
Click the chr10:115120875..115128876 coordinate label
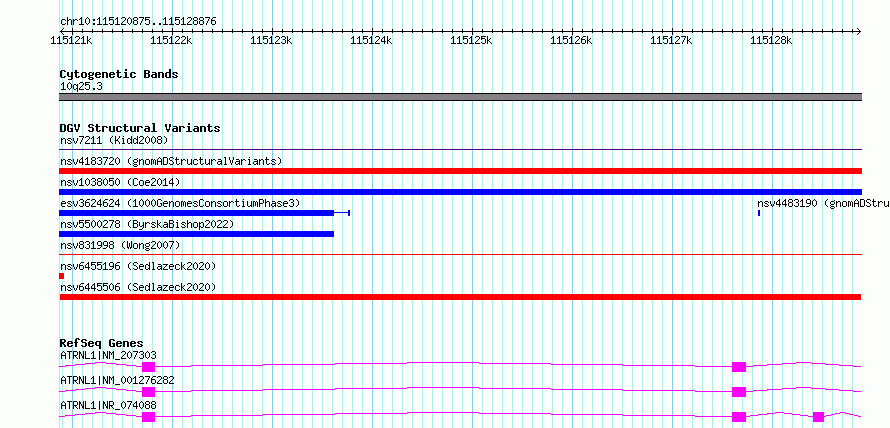point(138,22)
